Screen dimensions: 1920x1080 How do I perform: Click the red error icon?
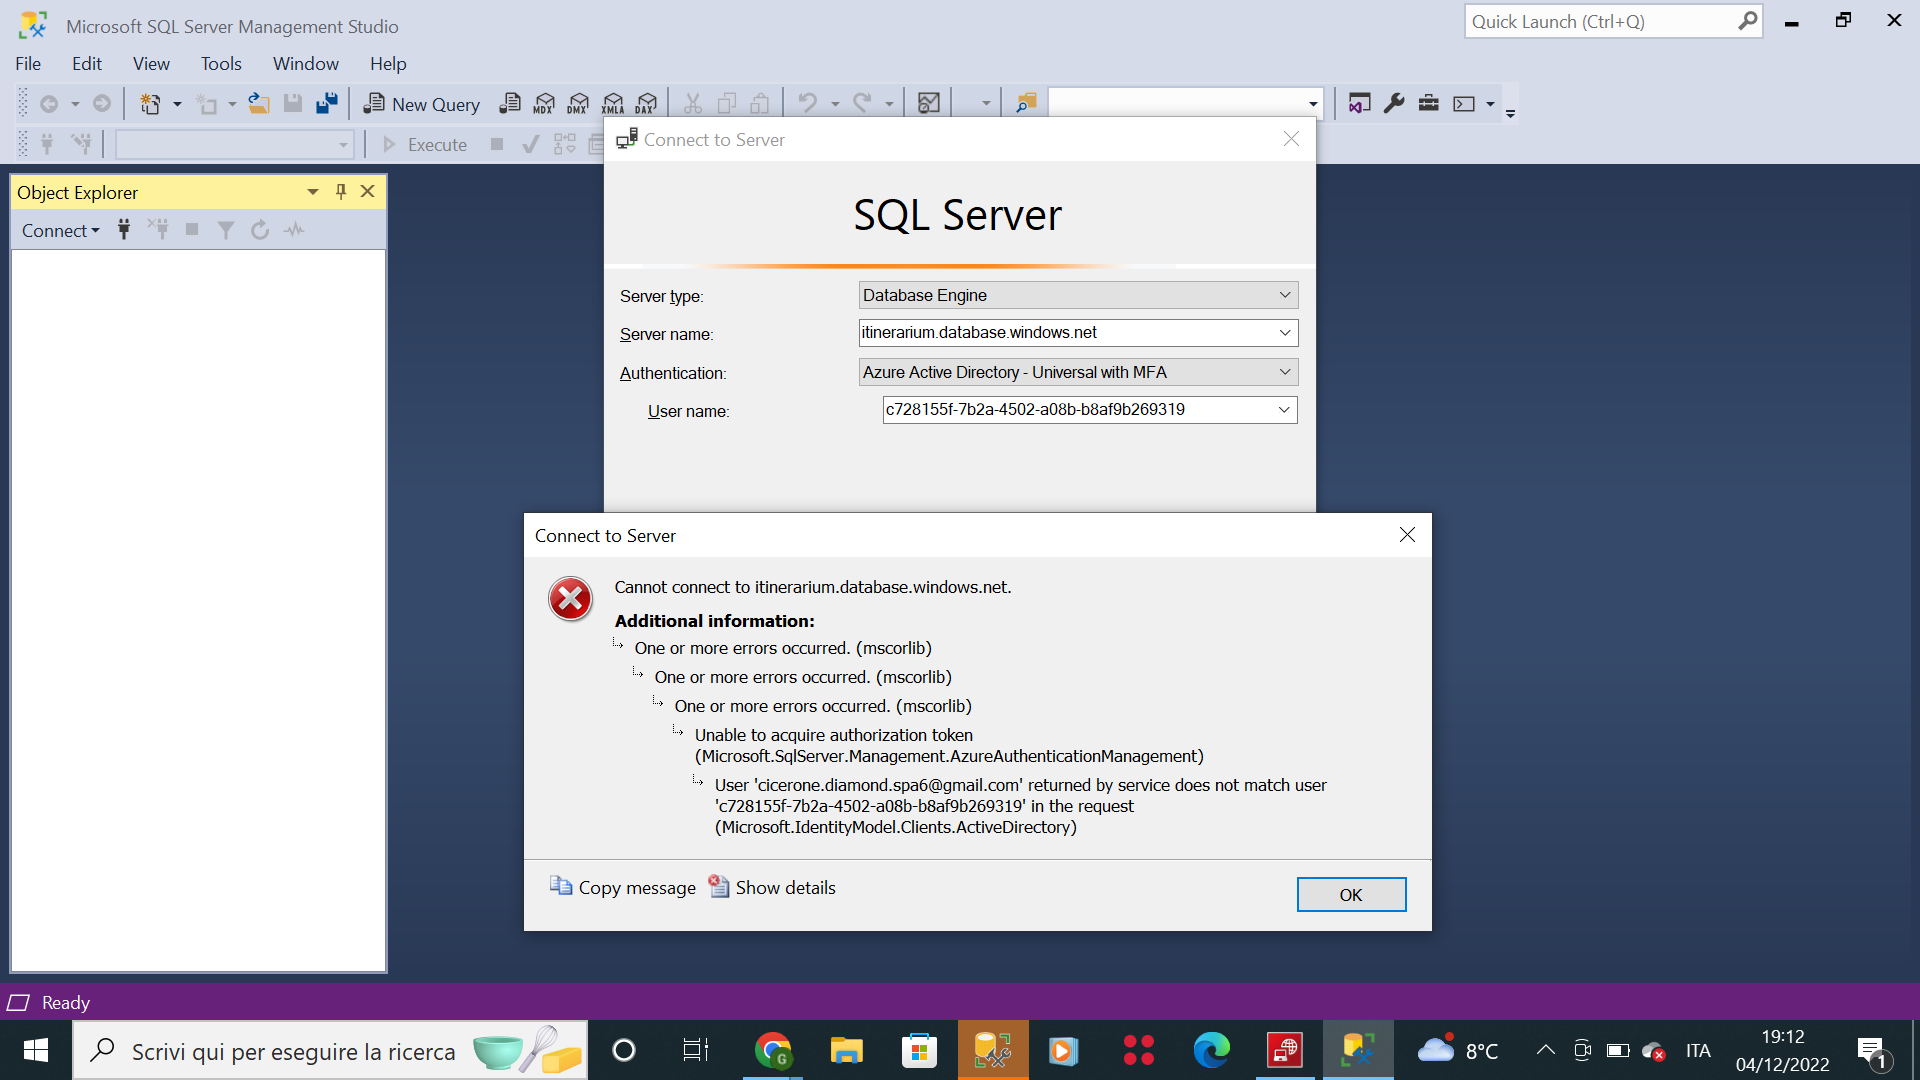pyautogui.click(x=570, y=599)
